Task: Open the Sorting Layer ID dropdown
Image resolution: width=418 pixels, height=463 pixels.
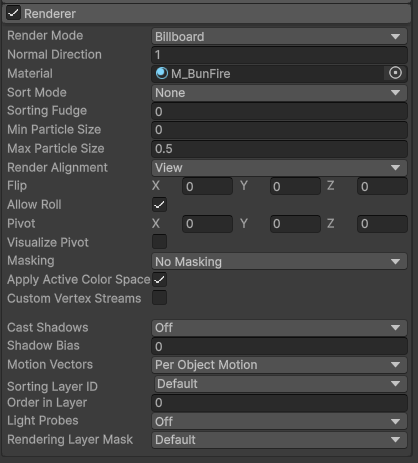Action: click(281, 384)
